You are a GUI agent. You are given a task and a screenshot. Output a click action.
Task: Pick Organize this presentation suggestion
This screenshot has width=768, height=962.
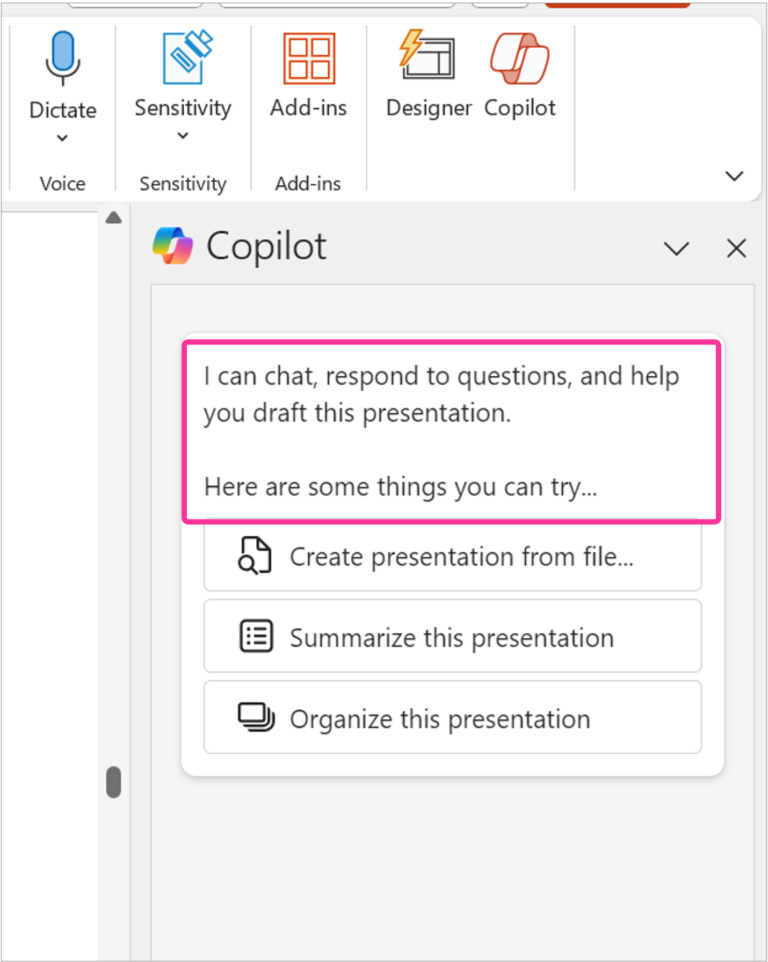[452, 718]
